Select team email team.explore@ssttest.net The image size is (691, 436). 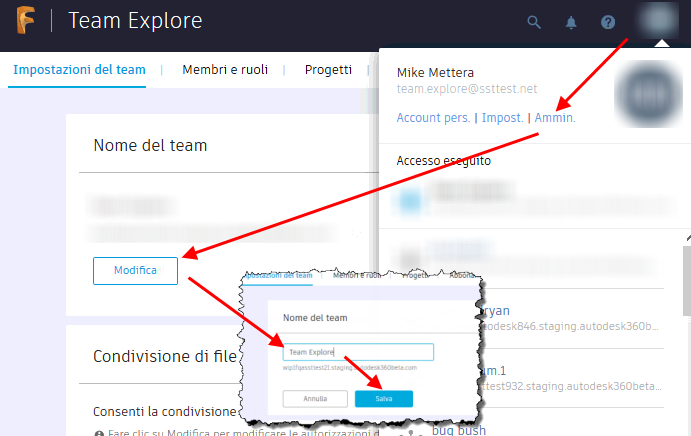[x=467, y=89]
